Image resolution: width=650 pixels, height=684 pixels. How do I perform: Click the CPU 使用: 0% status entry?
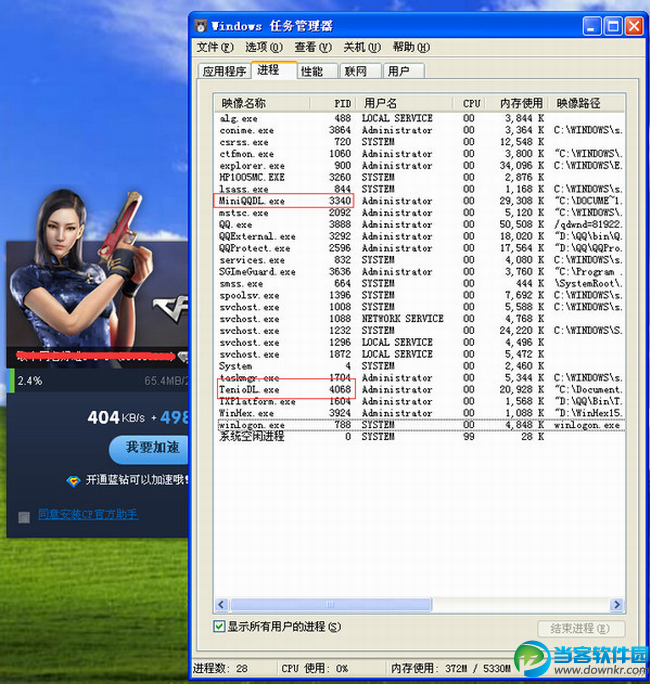click(x=315, y=668)
